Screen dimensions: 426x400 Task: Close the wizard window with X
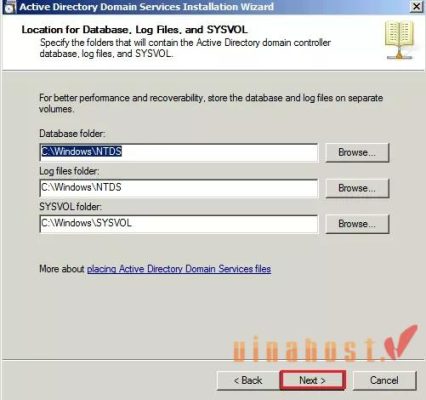coord(417,7)
